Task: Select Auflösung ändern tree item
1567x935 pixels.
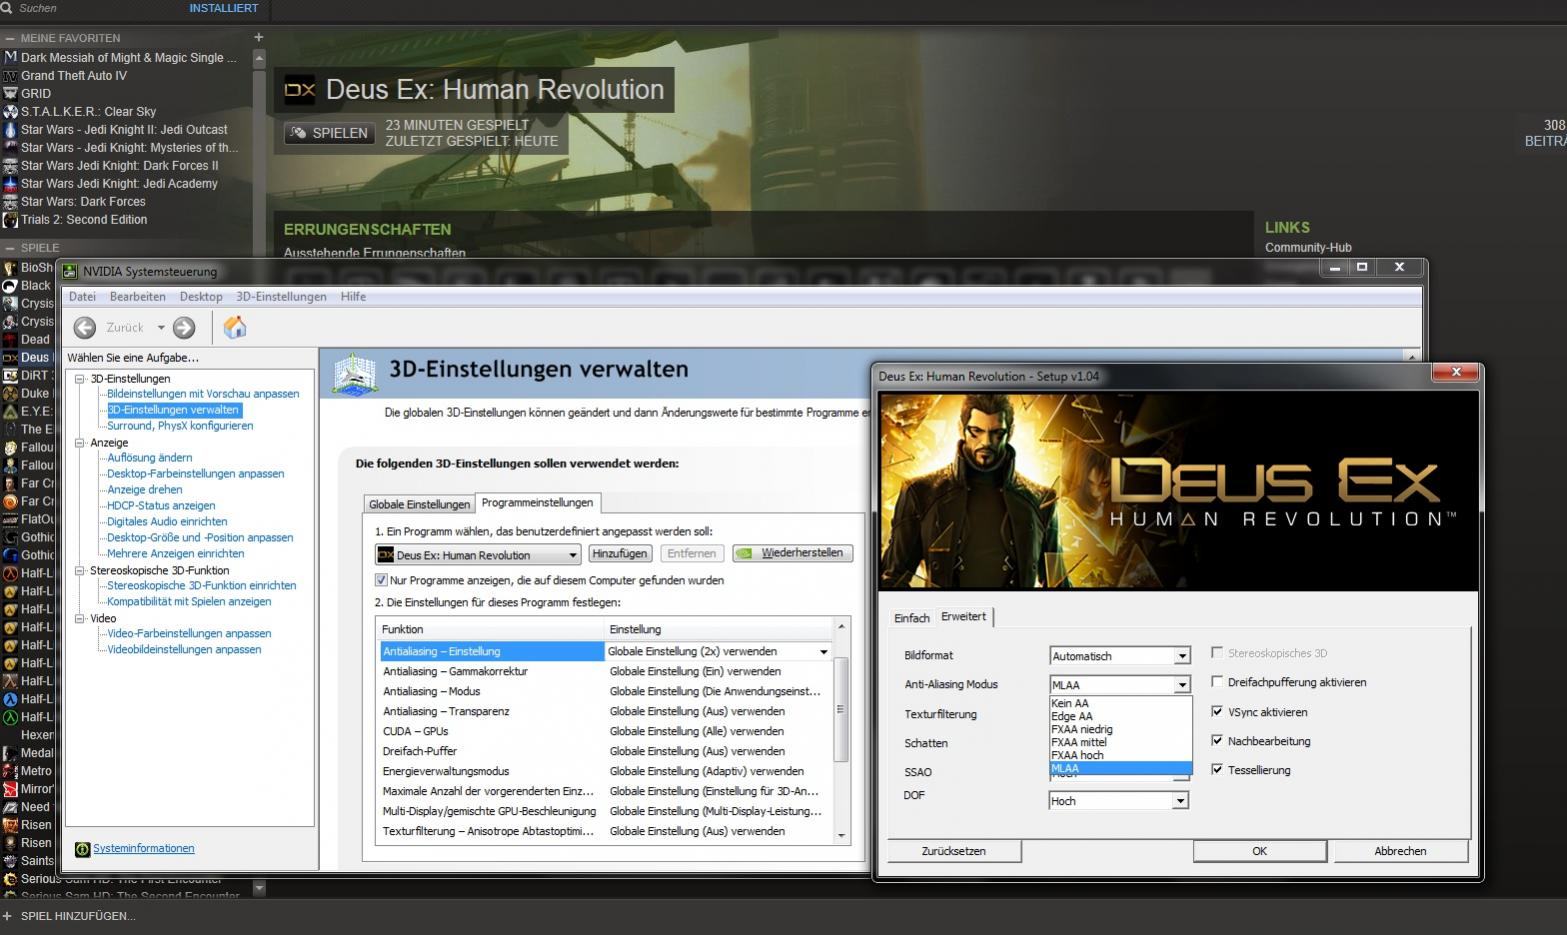Action: [x=150, y=457]
